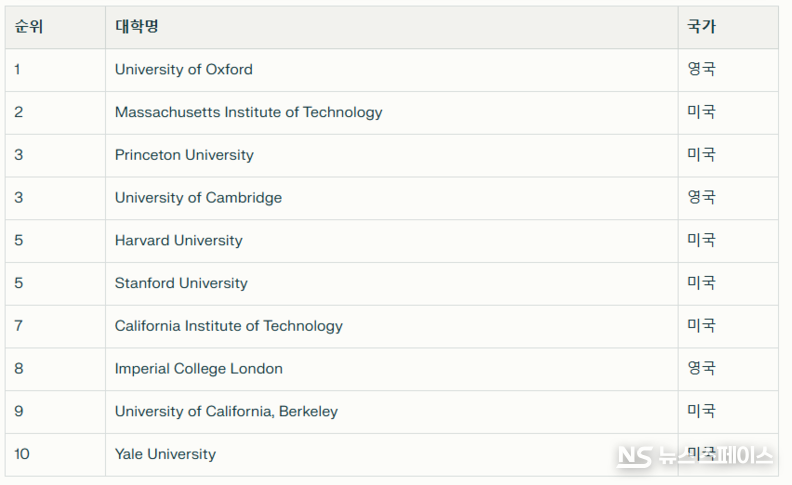Image resolution: width=792 pixels, height=485 pixels.
Task: Click University of Cambridge name
Action: point(198,198)
